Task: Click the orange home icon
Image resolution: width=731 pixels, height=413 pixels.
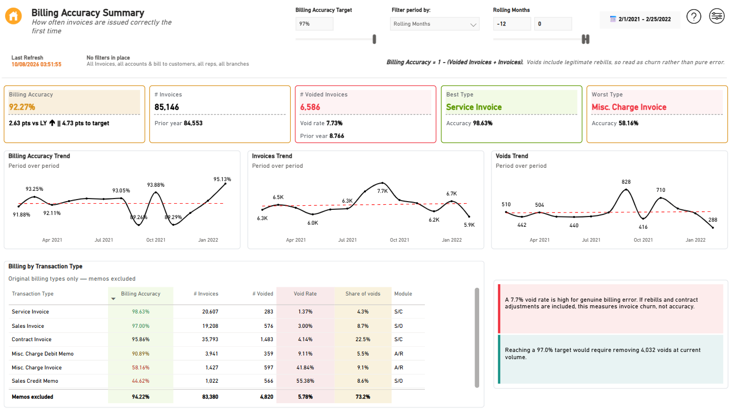Action: (13, 16)
